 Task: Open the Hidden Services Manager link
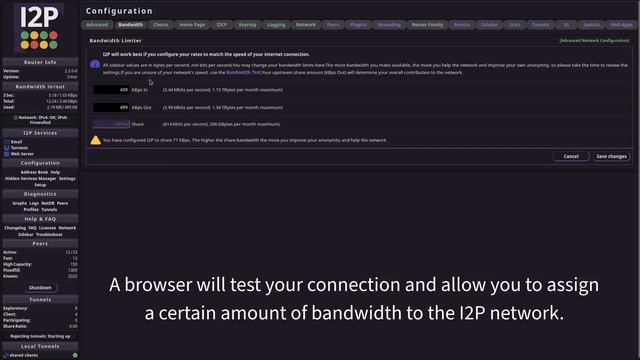(31, 179)
